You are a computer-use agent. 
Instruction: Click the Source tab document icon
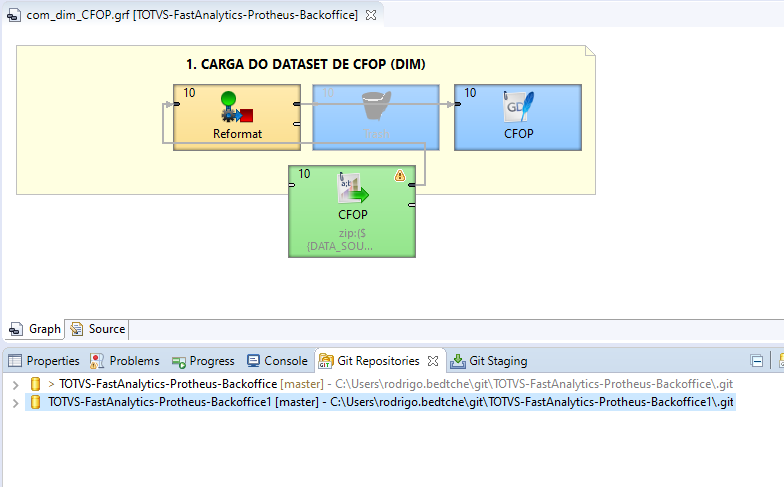coord(76,329)
